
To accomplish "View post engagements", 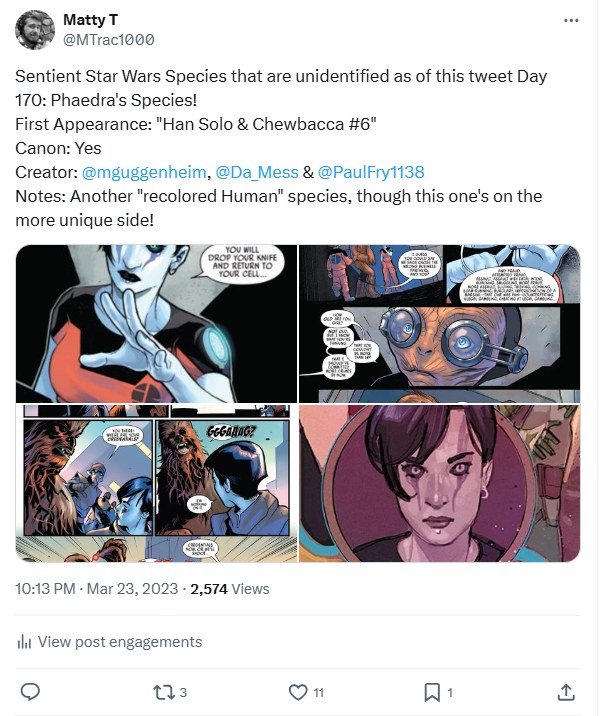I will tap(120, 642).
